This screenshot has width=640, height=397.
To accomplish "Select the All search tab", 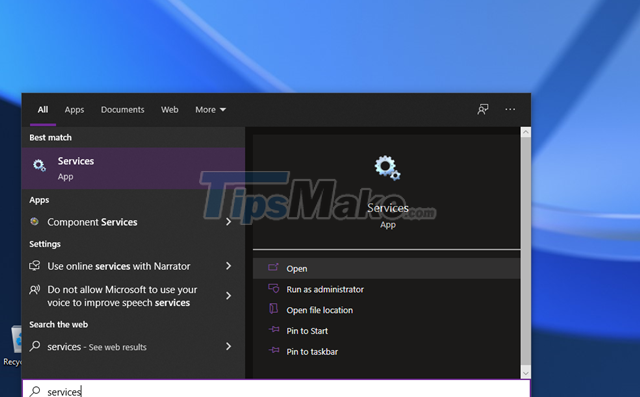I will (43, 110).
